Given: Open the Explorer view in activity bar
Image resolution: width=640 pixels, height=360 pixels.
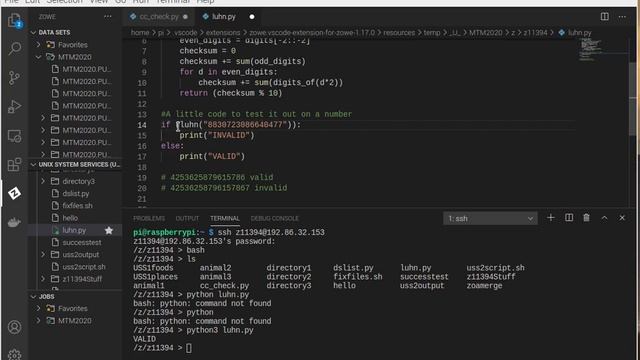Looking at the screenshot, I should click(15, 20).
